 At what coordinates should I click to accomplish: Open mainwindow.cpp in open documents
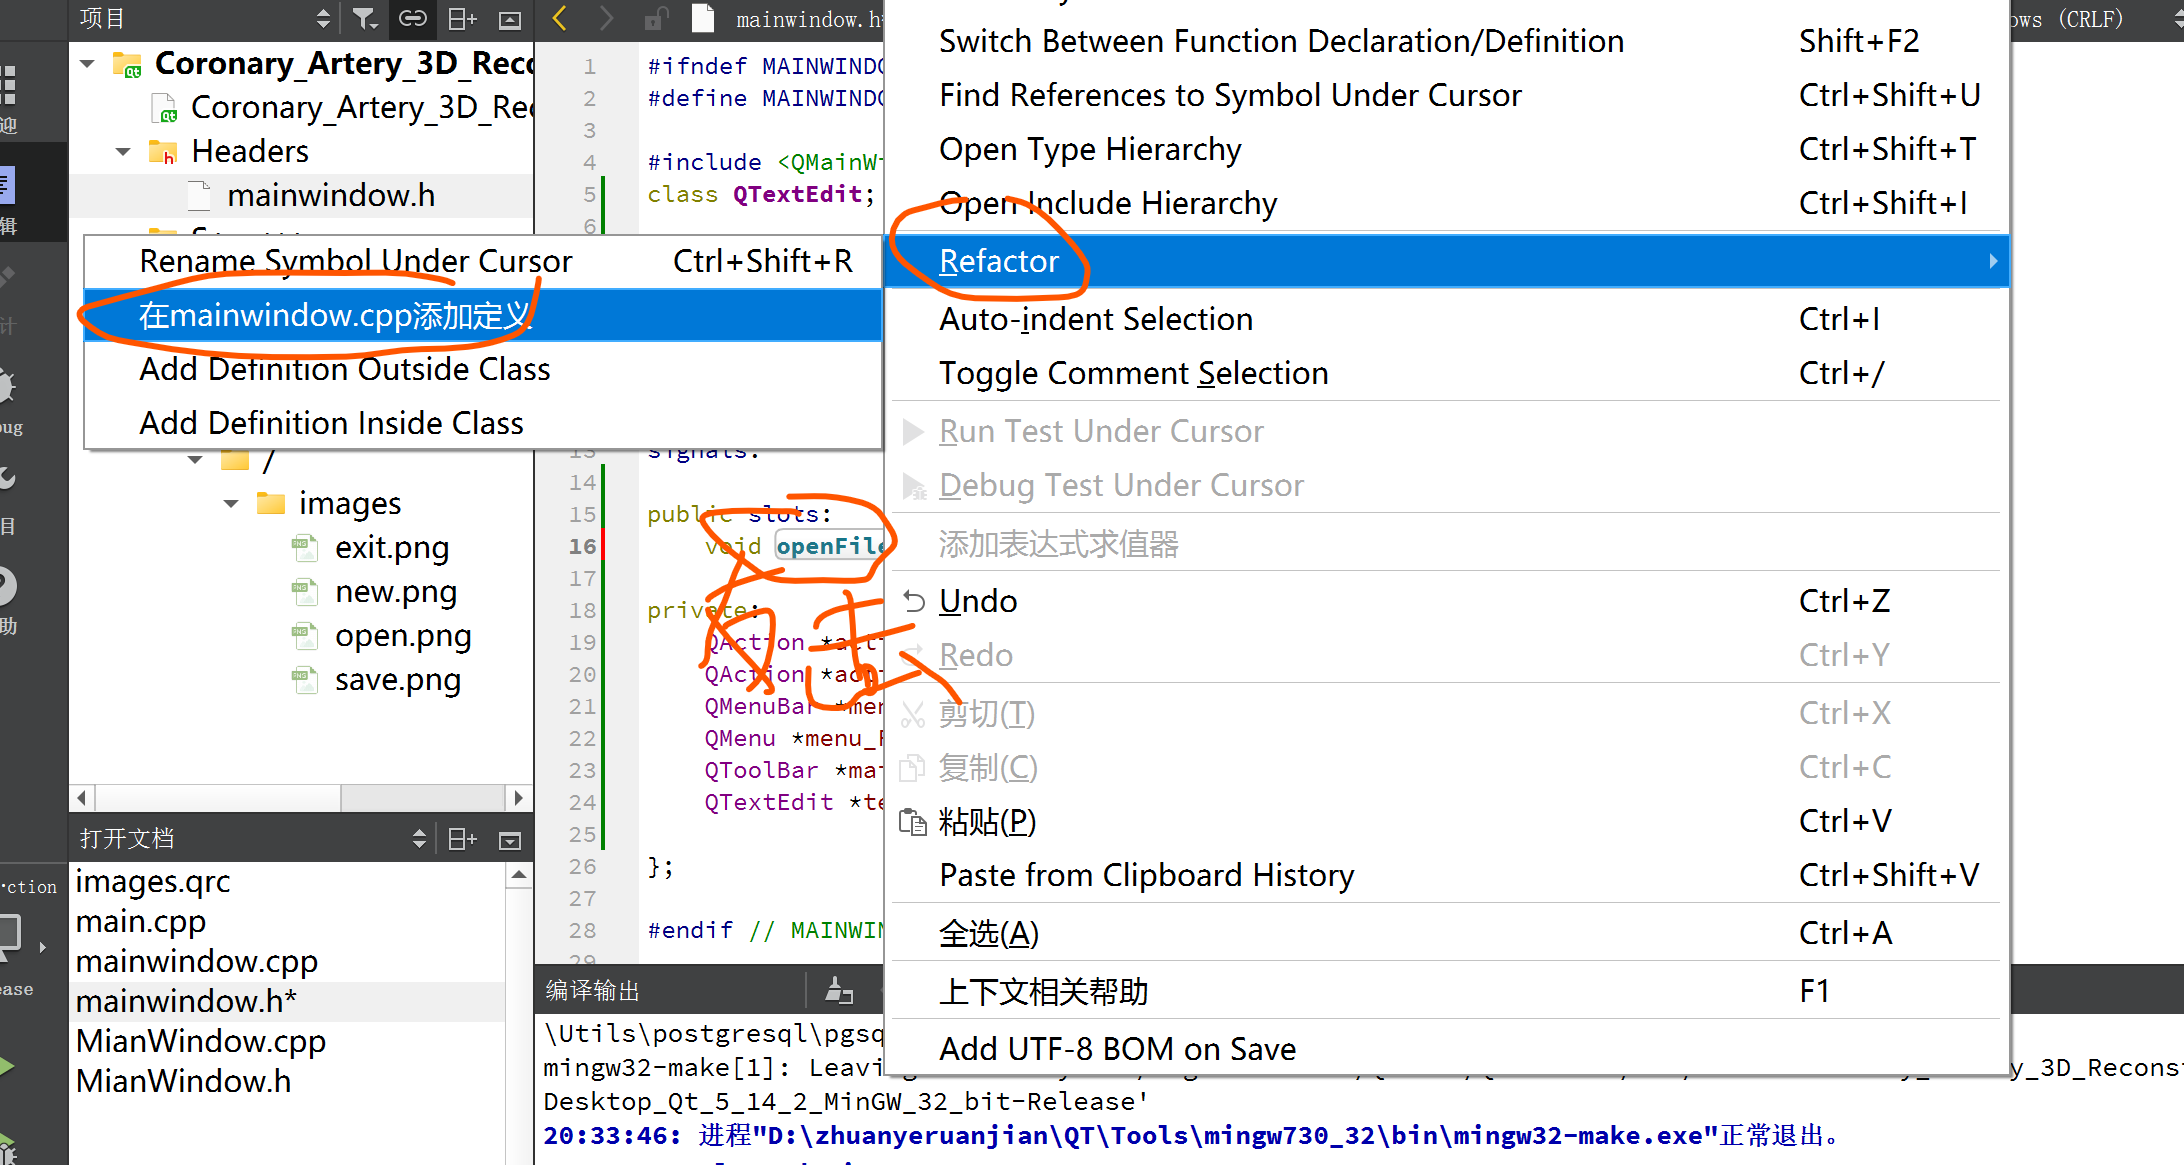click(197, 962)
